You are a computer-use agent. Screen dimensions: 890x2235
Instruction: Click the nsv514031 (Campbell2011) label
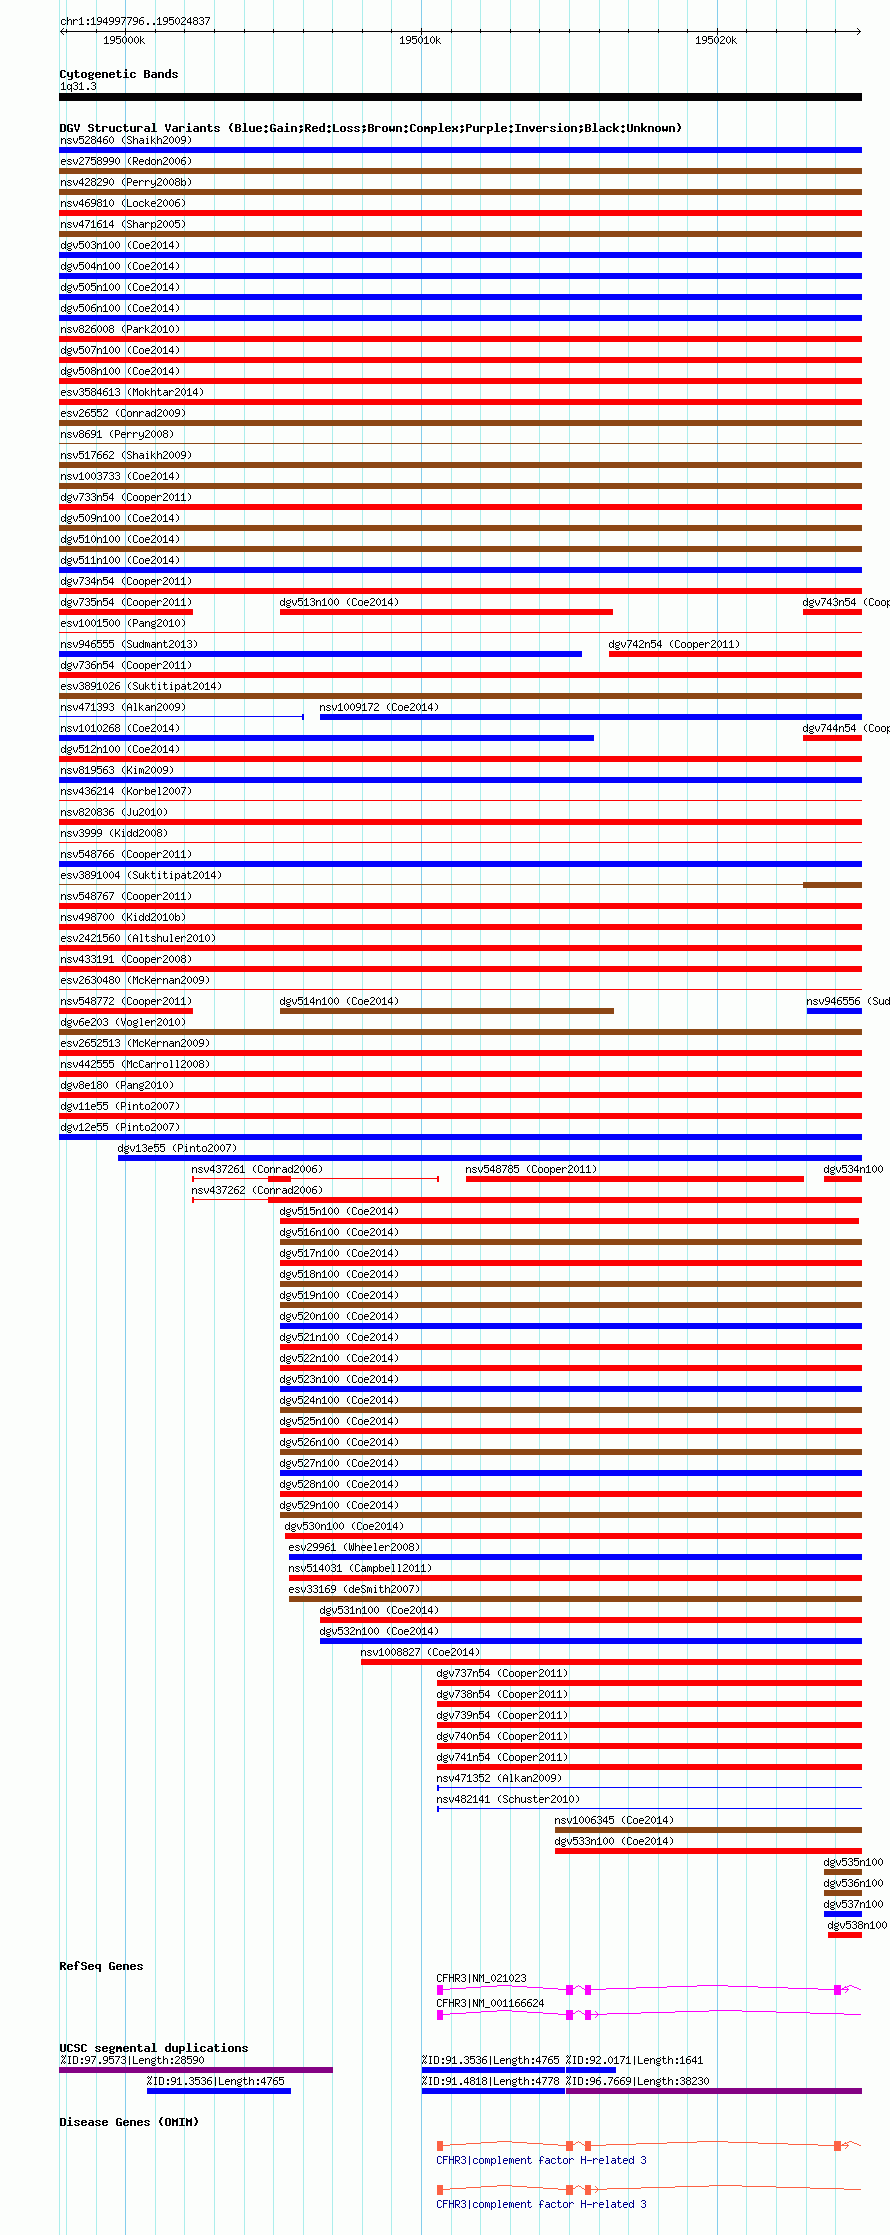click(360, 1568)
